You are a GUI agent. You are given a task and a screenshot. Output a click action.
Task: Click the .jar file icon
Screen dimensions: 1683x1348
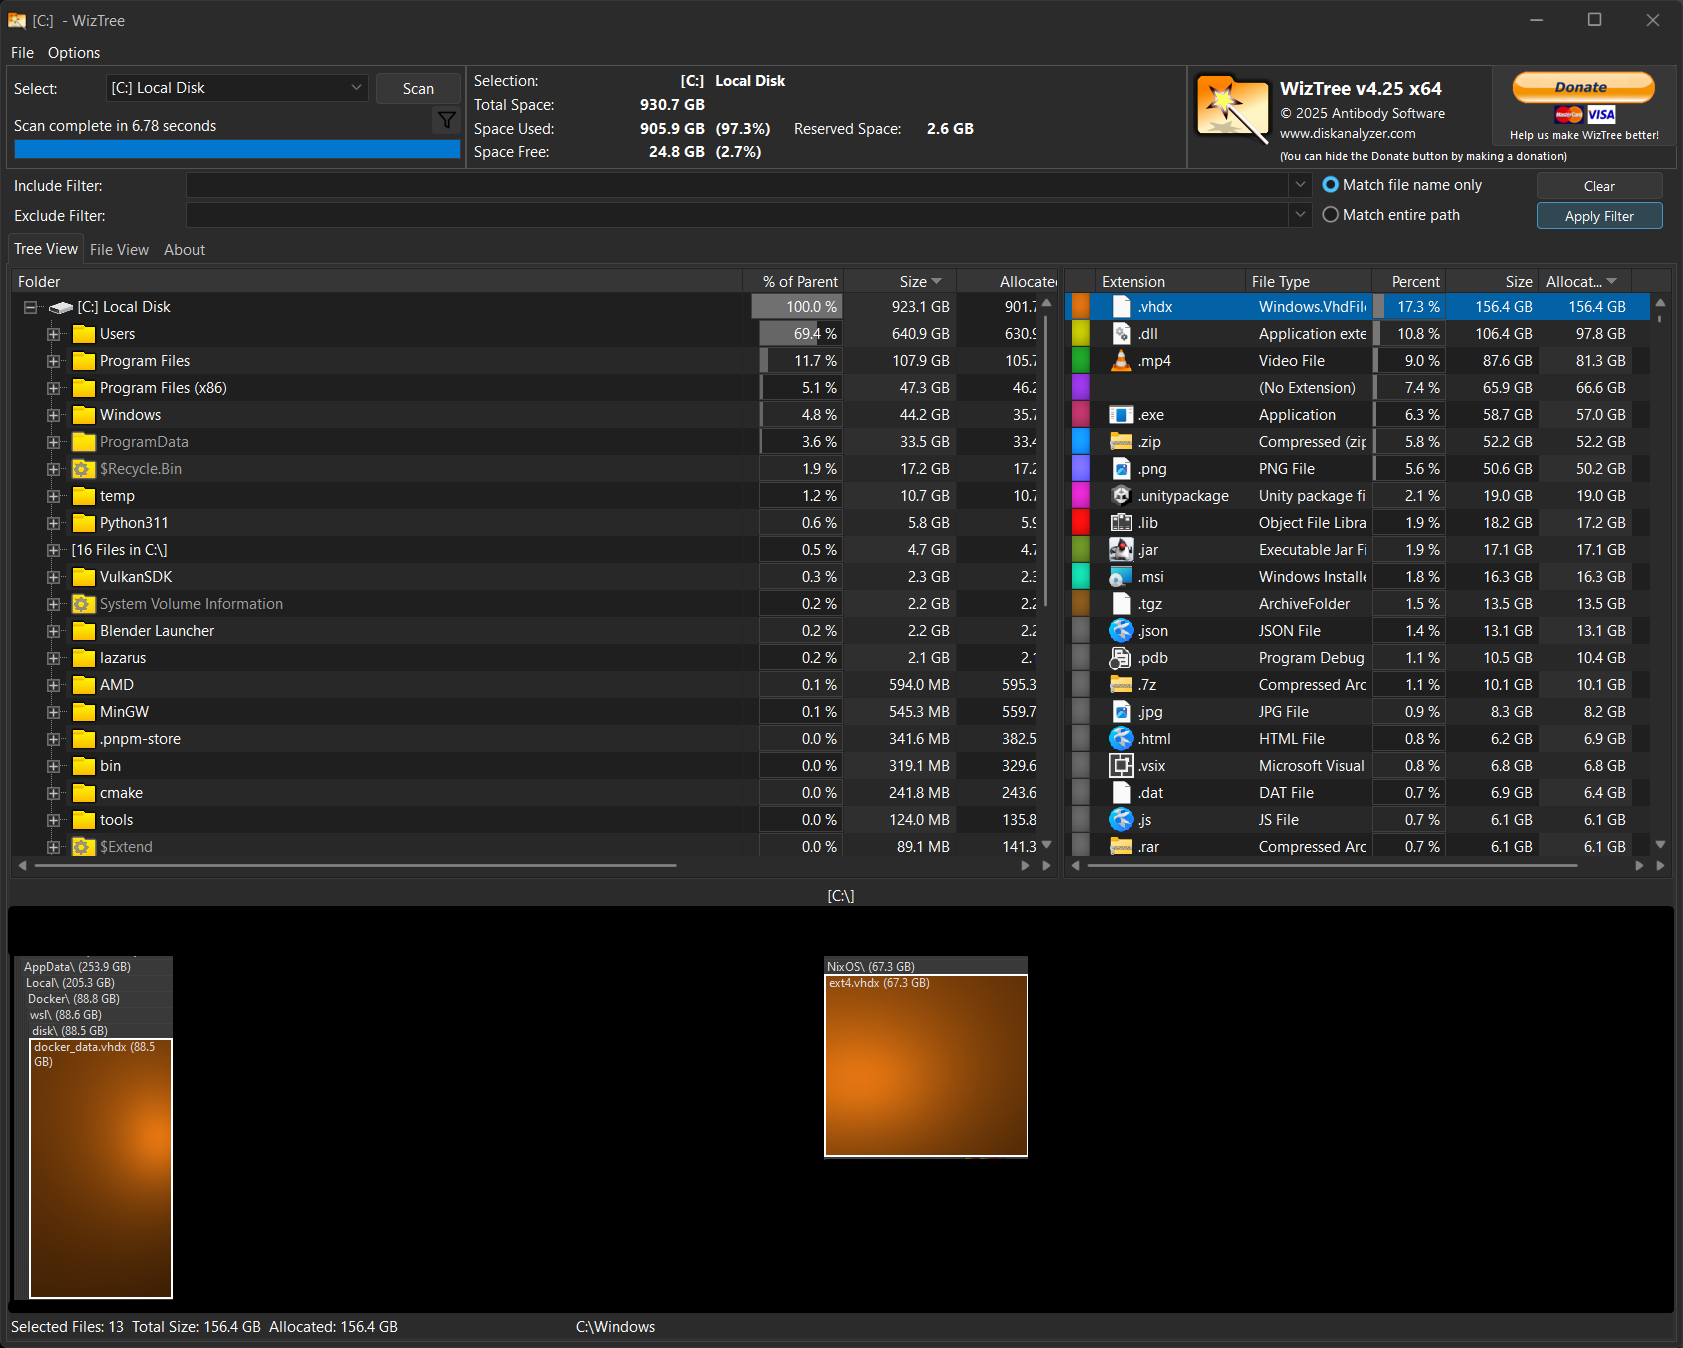click(x=1121, y=550)
